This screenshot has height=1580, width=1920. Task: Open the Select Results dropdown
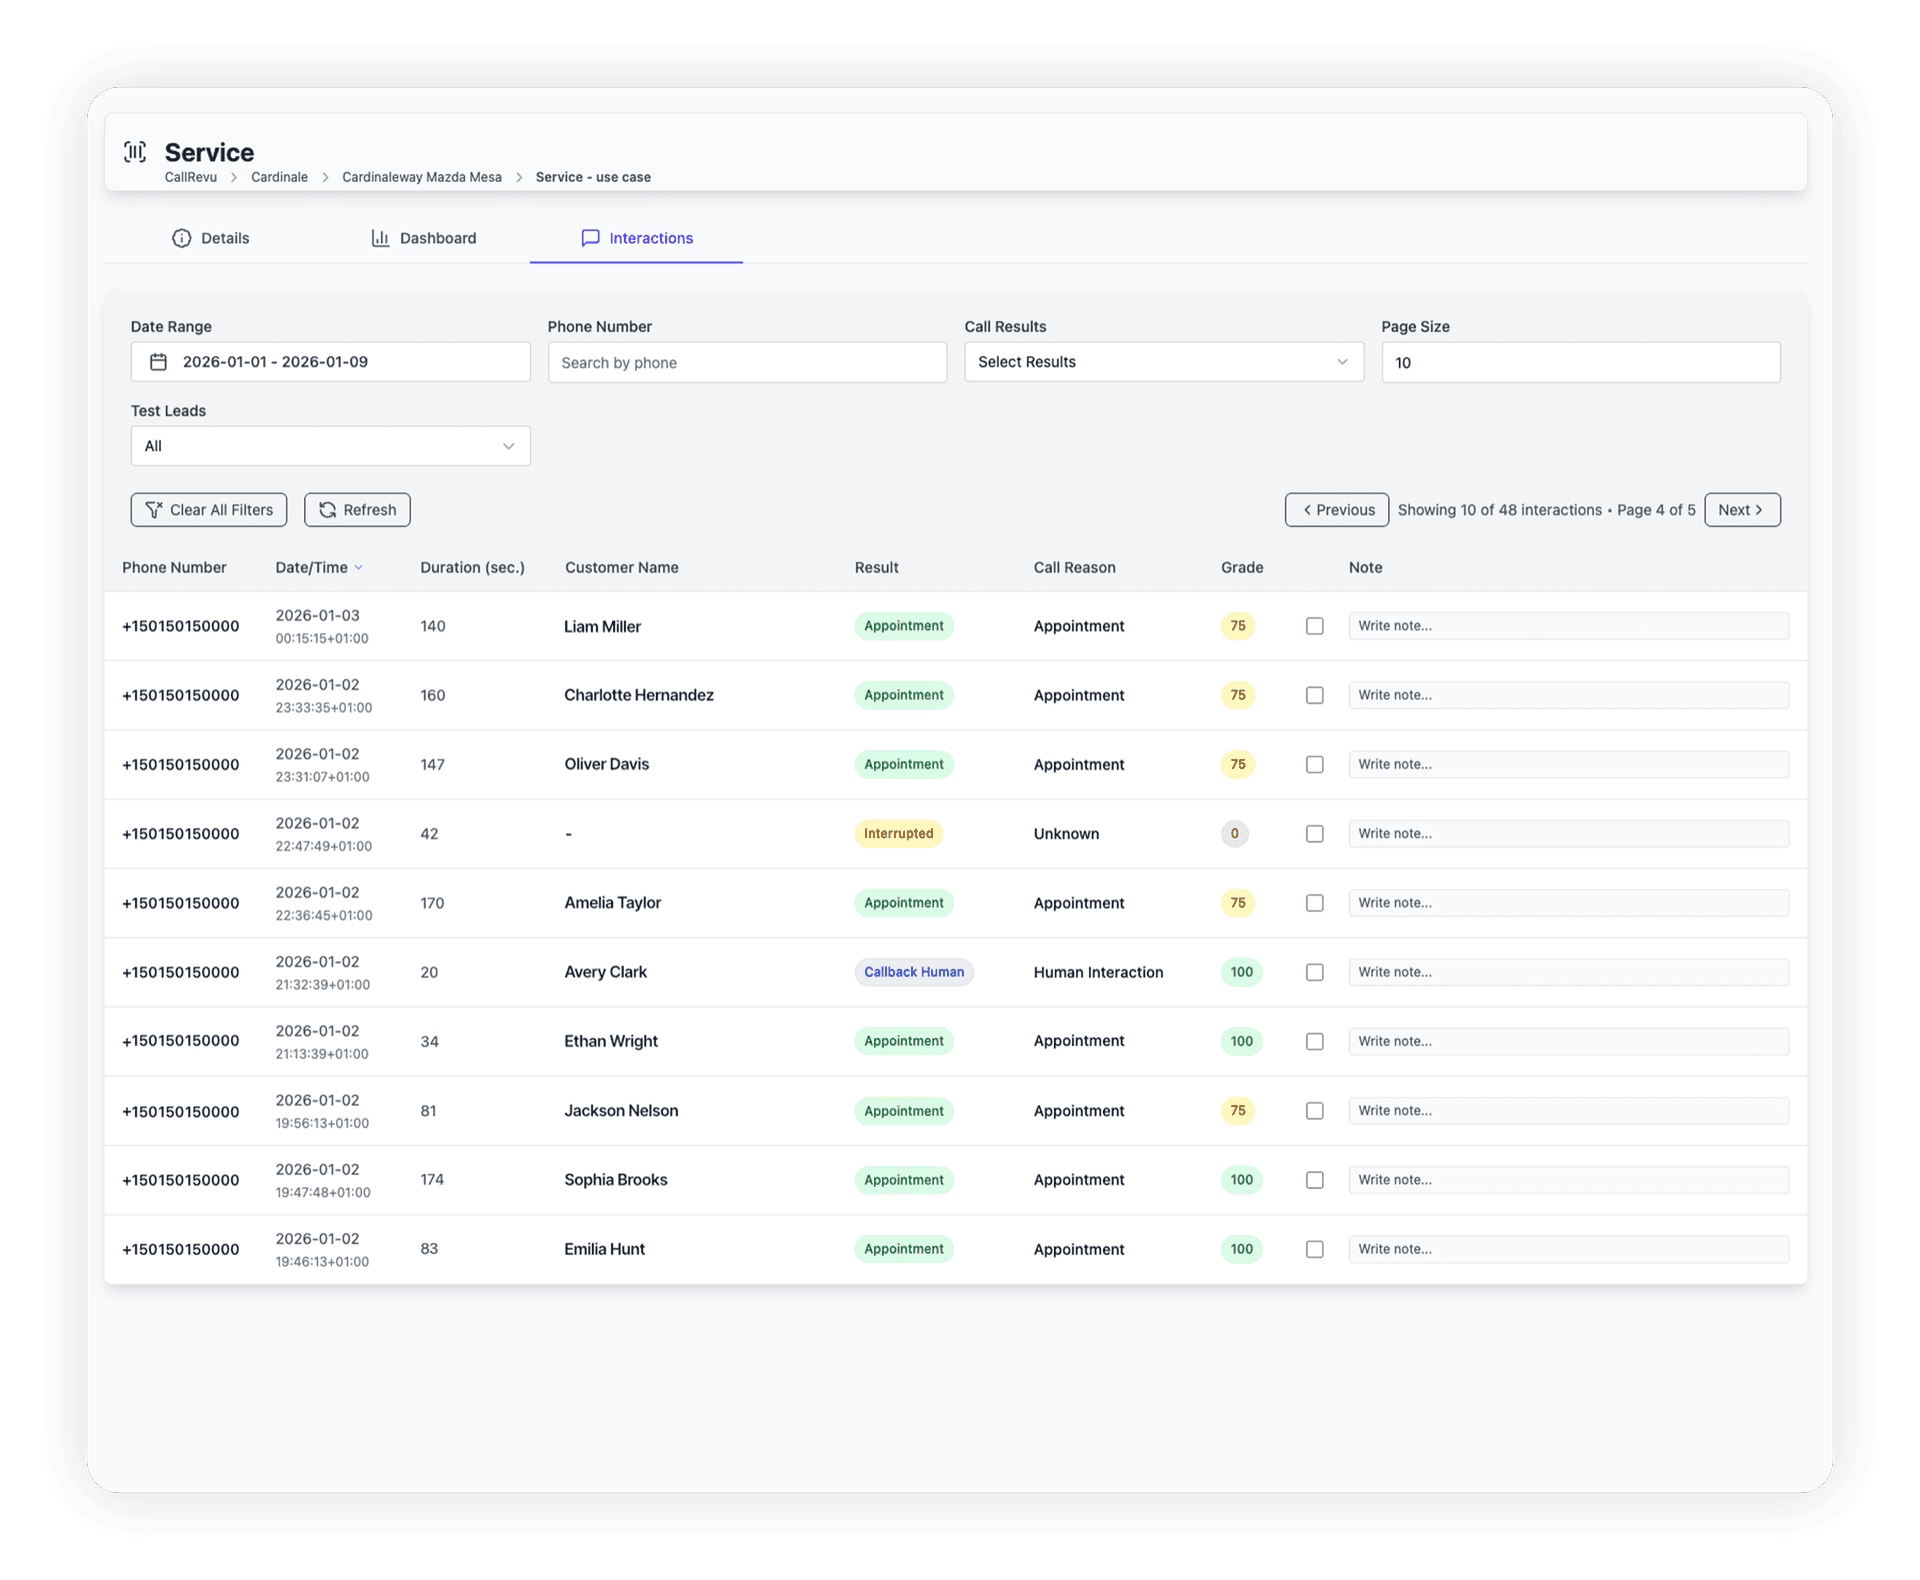[x=1163, y=362]
